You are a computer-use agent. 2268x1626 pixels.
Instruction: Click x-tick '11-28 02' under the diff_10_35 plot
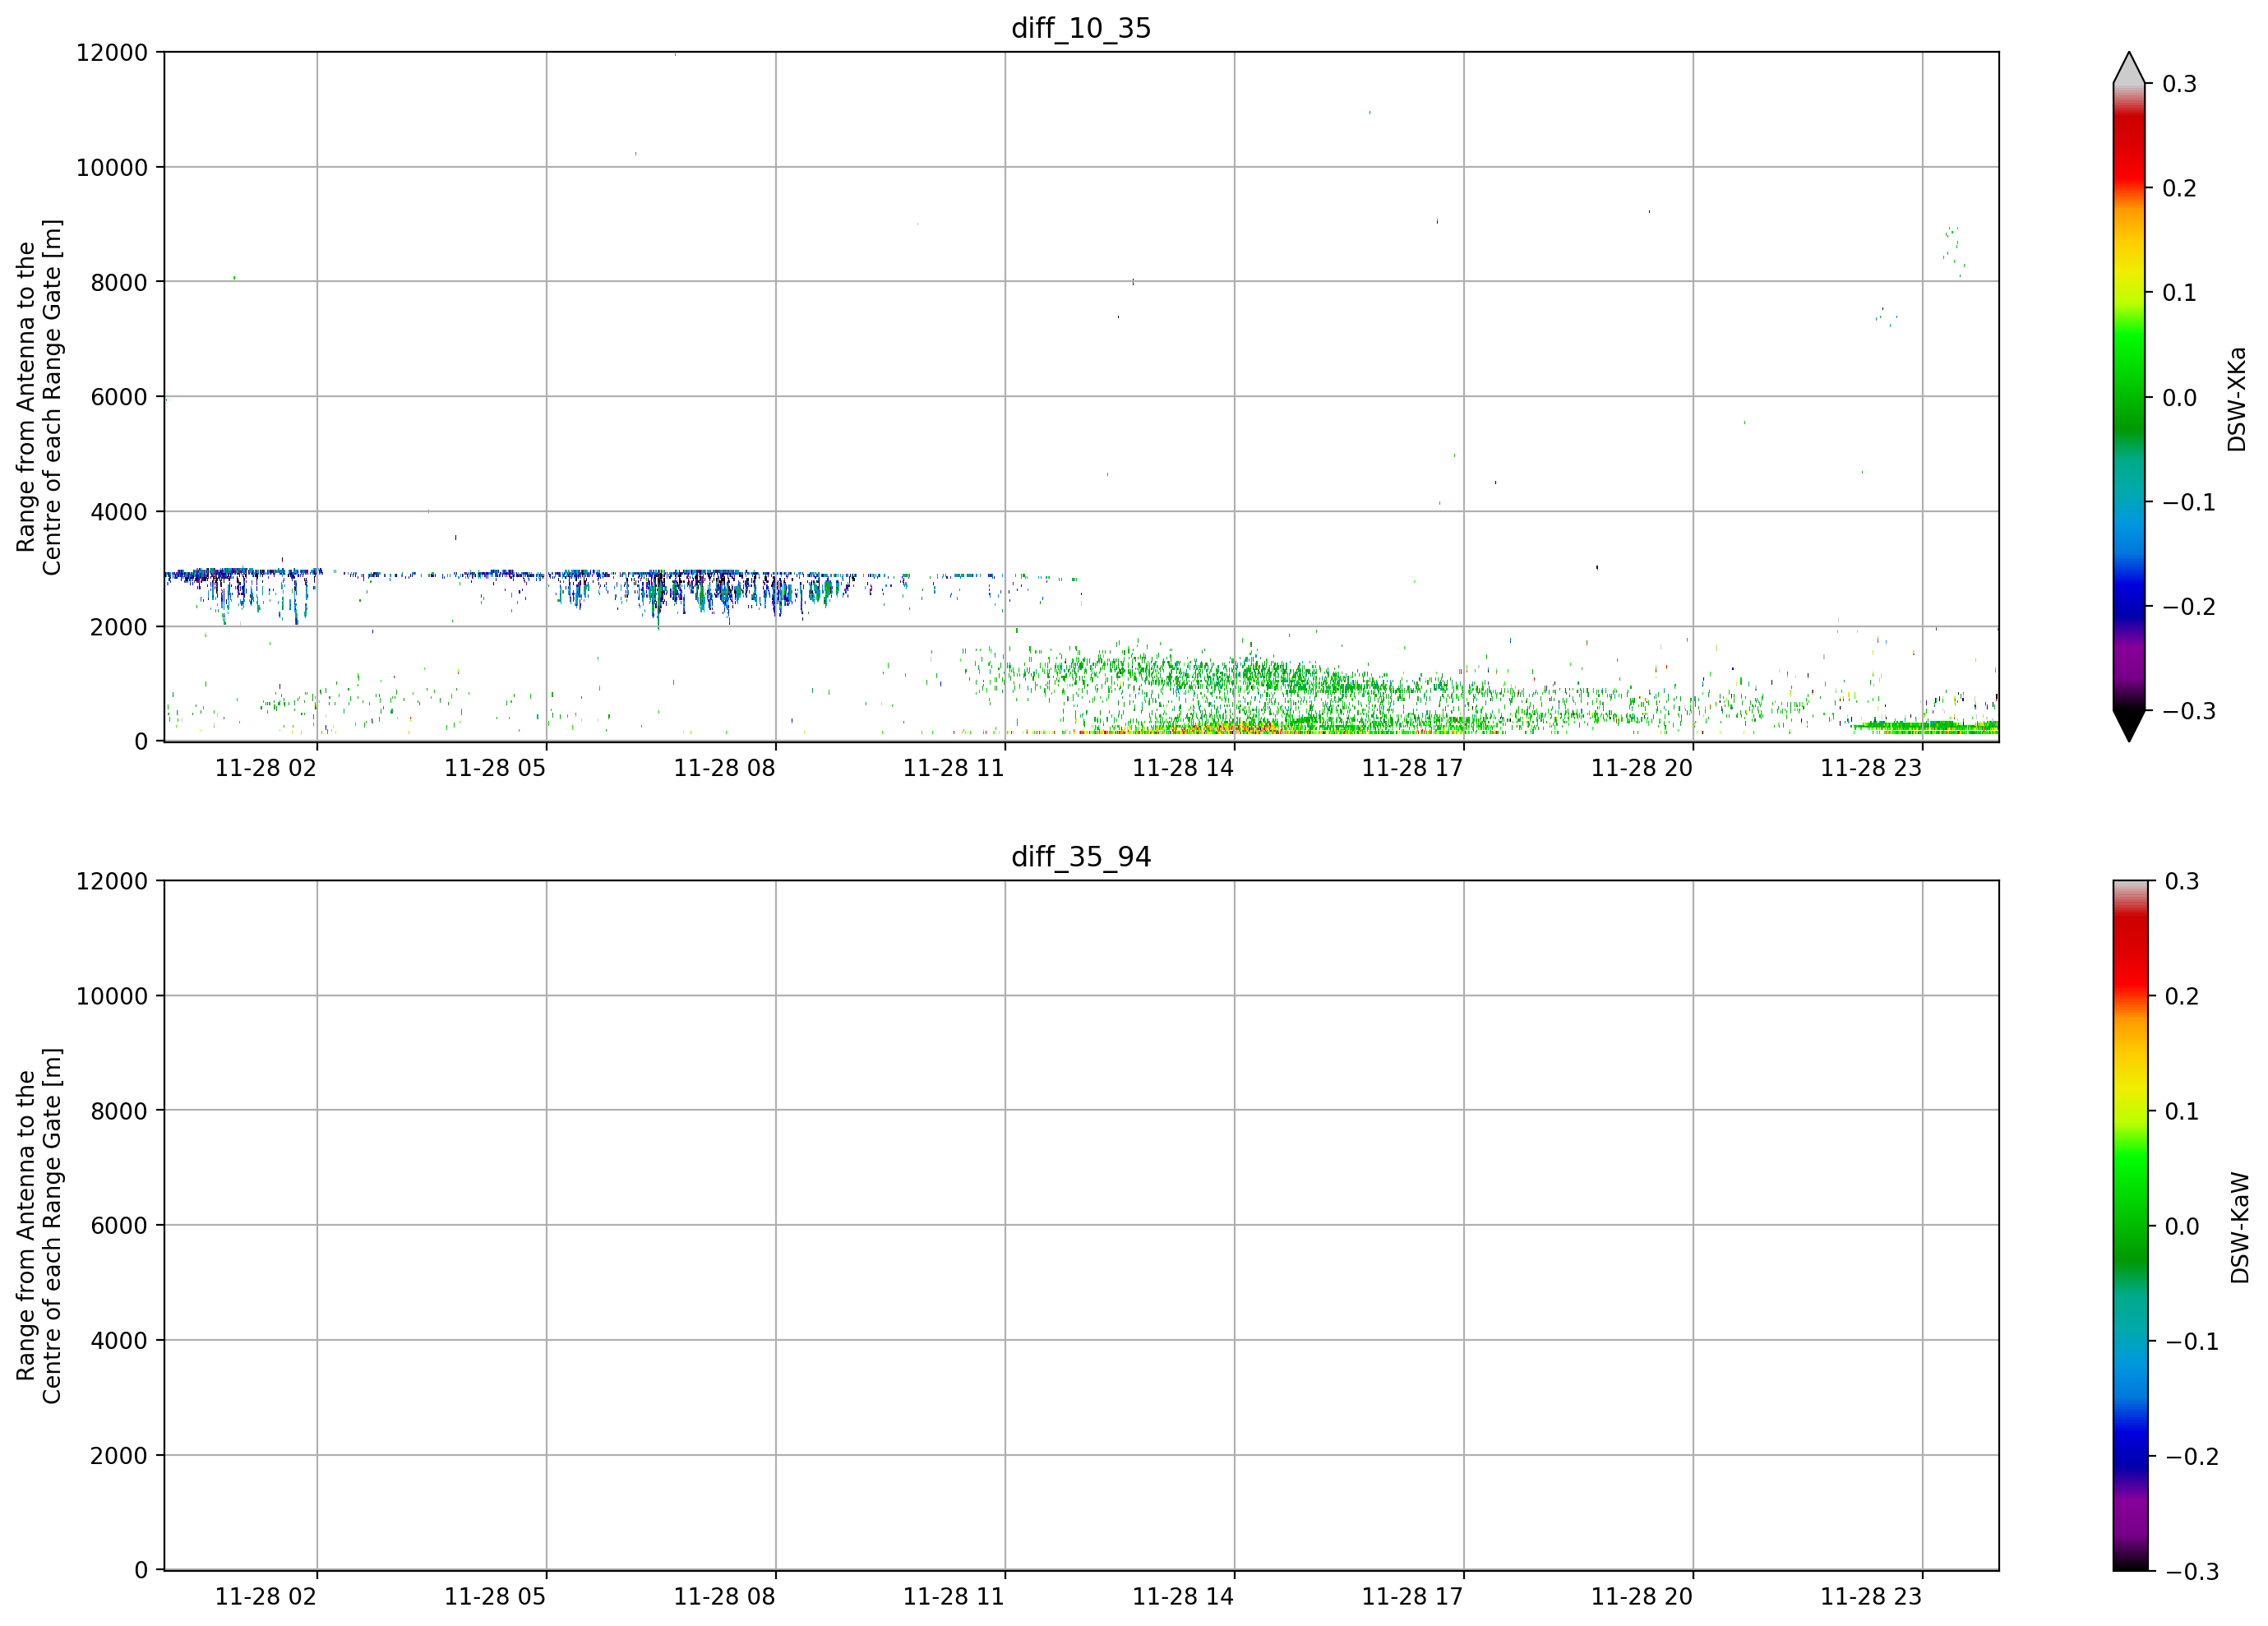pos(266,768)
